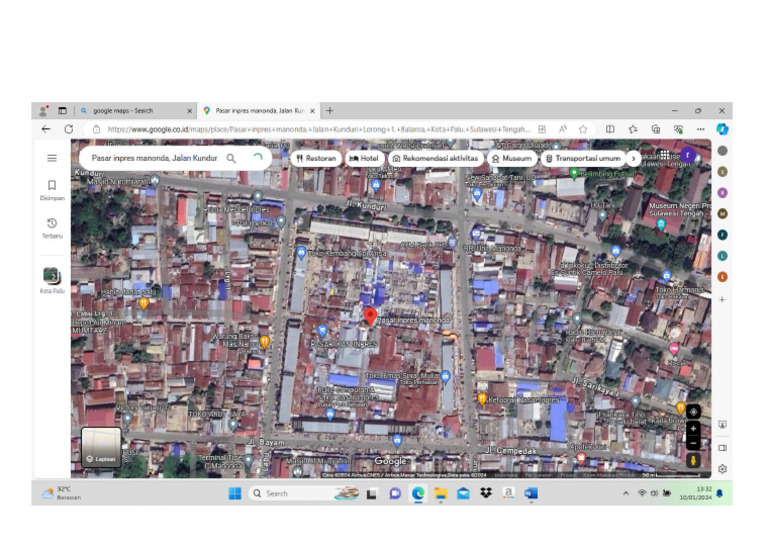Viewport: 768px width, 543px height.
Task: Open Microsoft Edge from taskbar
Action: (x=418, y=494)
